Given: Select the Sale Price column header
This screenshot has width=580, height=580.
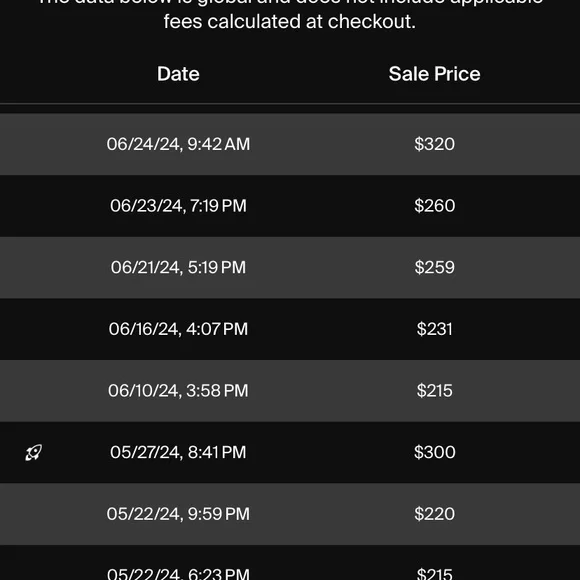Looking at the screenshot, I should coord(434,74).
